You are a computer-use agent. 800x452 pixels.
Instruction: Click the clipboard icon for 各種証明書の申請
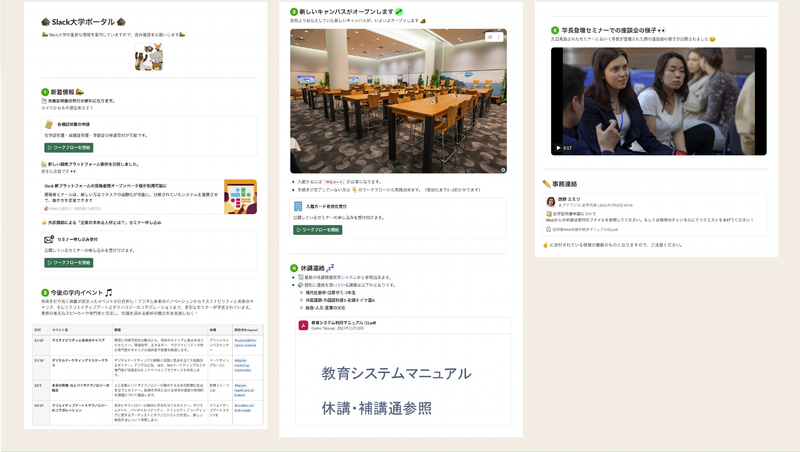pyautogui.click(x=49, y=124)
